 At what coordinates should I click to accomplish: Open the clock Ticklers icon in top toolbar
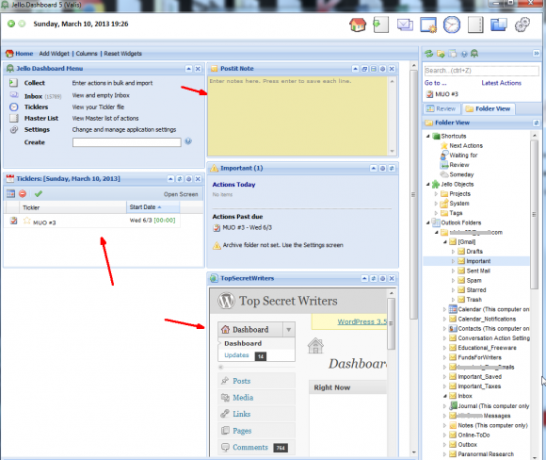pos(451,25)
